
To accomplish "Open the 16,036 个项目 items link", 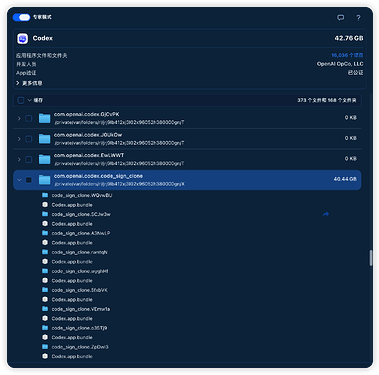I will tap(347, 55).
